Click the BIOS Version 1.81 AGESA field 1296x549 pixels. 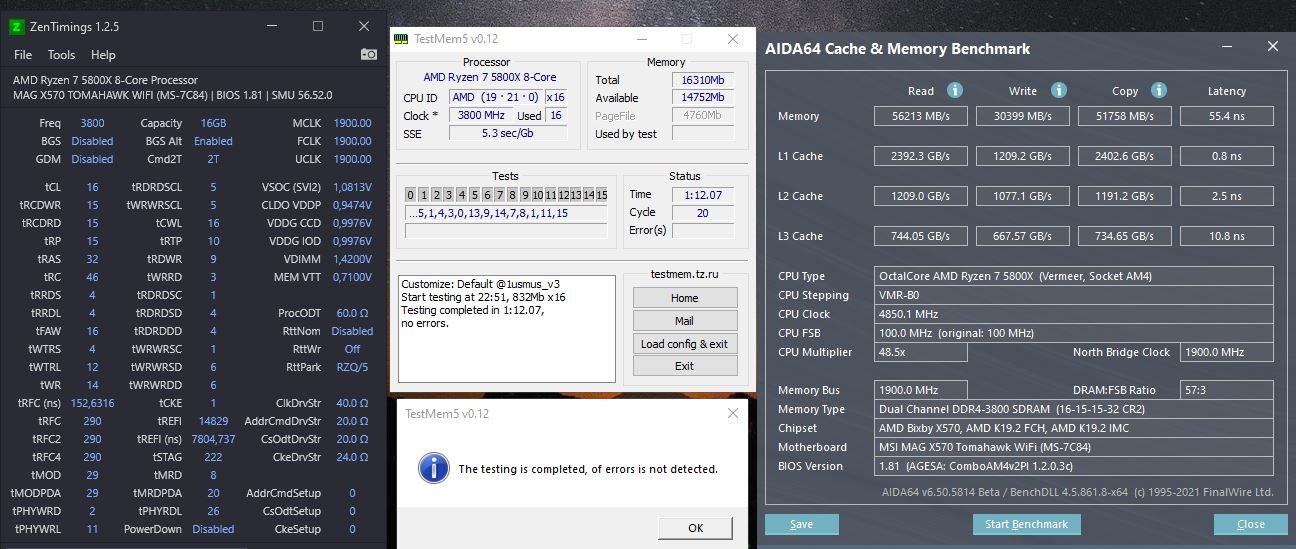pos(1074,466)
